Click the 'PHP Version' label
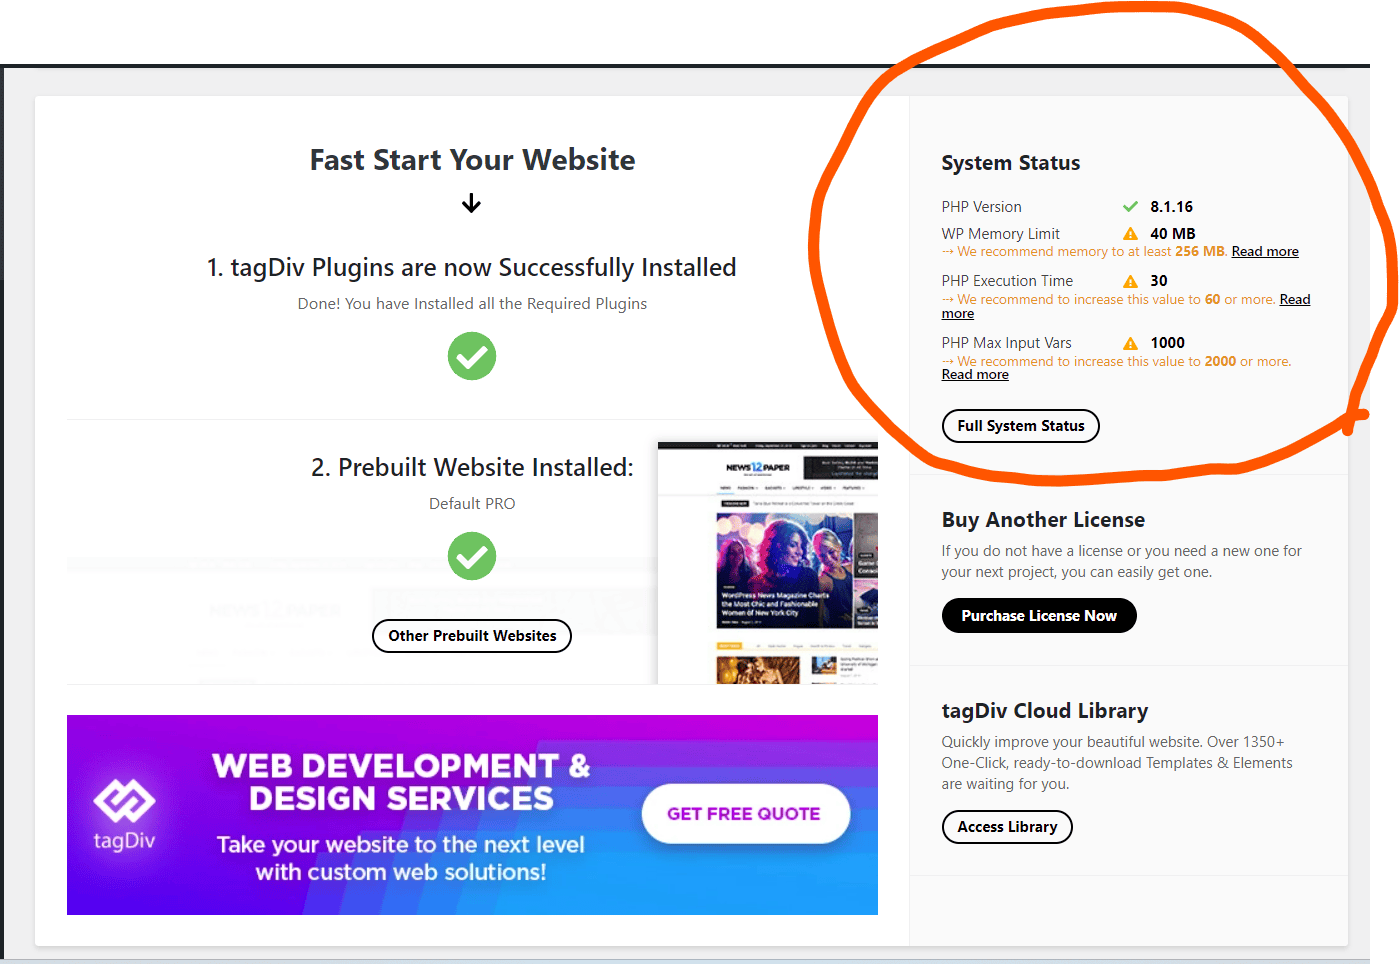Image resolution: width=1400 pixels, height=964 pixels. tap(981, 207)
